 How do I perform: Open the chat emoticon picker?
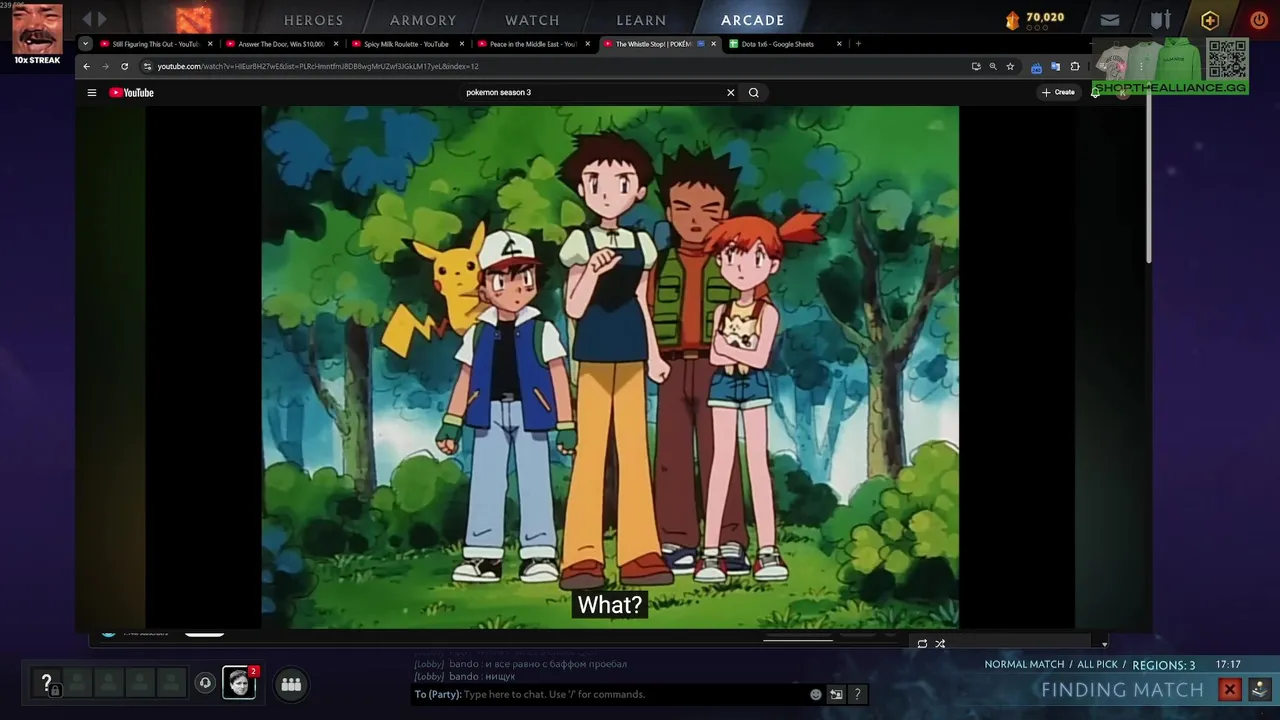816,694
